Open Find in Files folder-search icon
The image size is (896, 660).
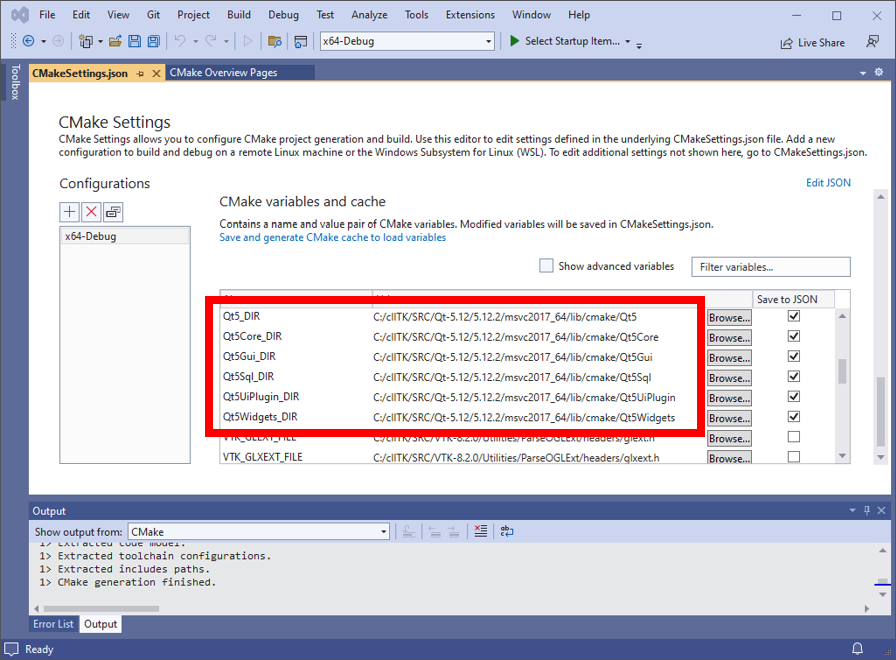(x=275, y=41)
